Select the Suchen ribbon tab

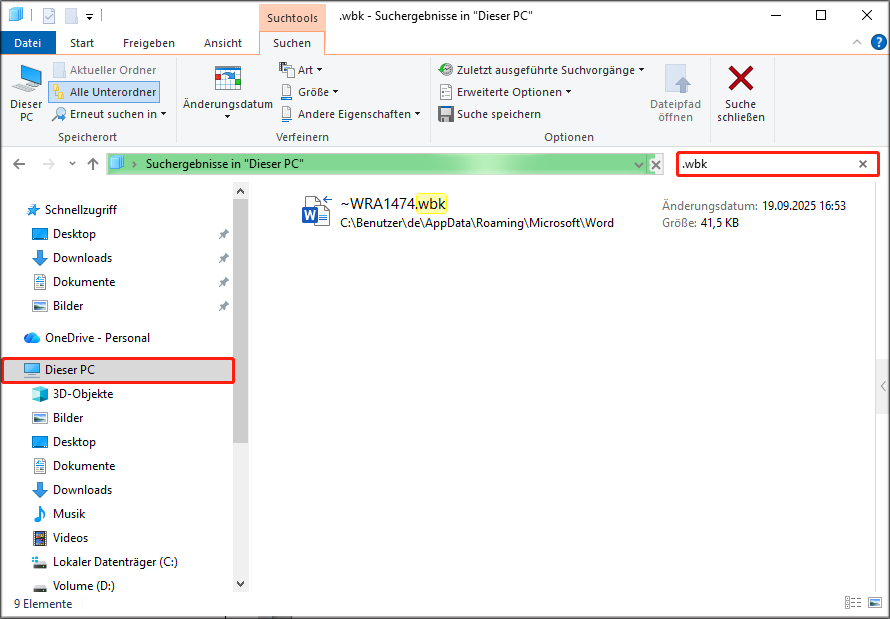click(292, 43)
